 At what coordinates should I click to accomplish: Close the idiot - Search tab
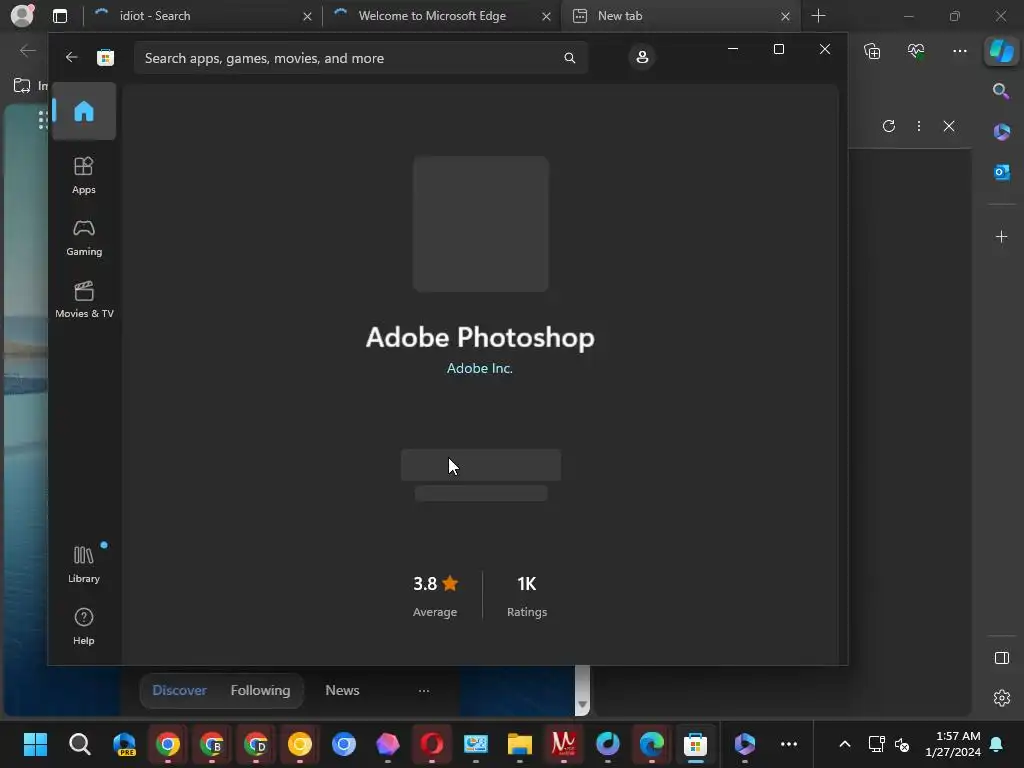(307, 16)
